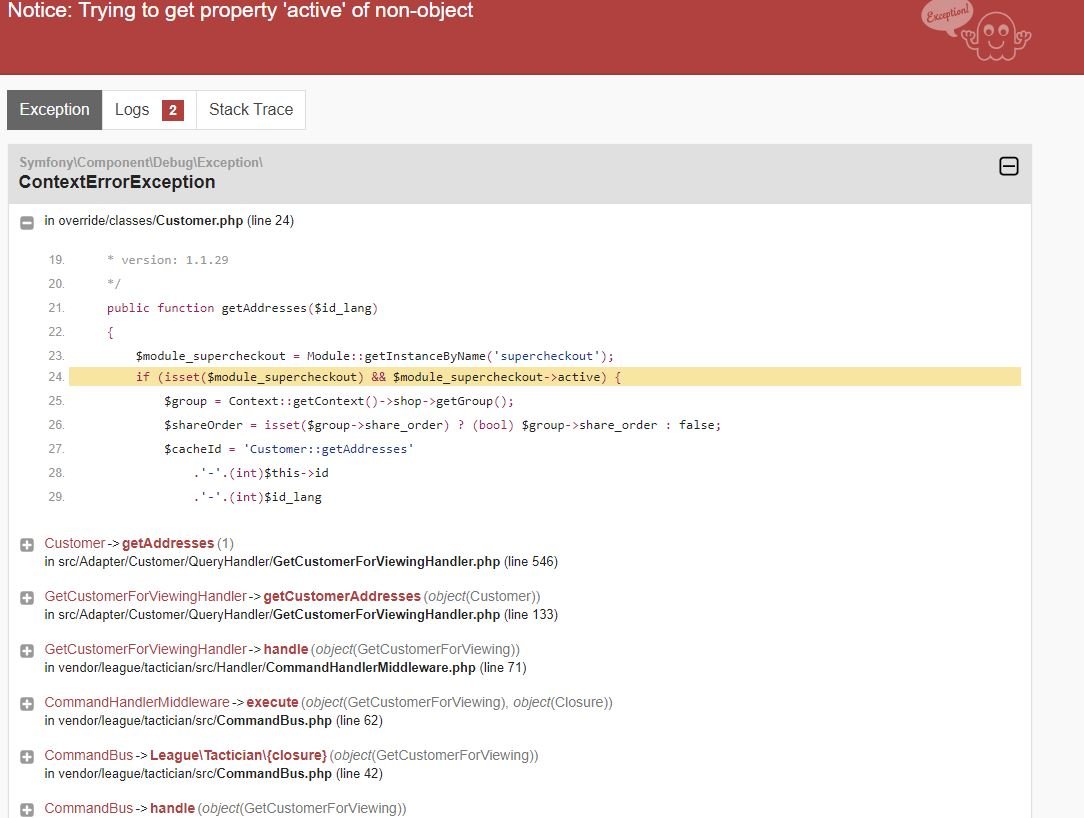Click highlighted code line 24
1084x818 pixels.
pos(545,377)
